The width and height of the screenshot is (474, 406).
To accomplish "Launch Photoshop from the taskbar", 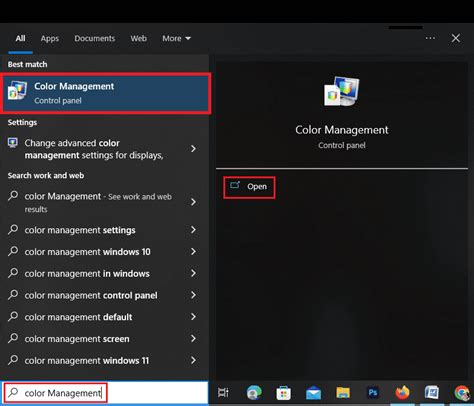I will [x=373, y=393].
